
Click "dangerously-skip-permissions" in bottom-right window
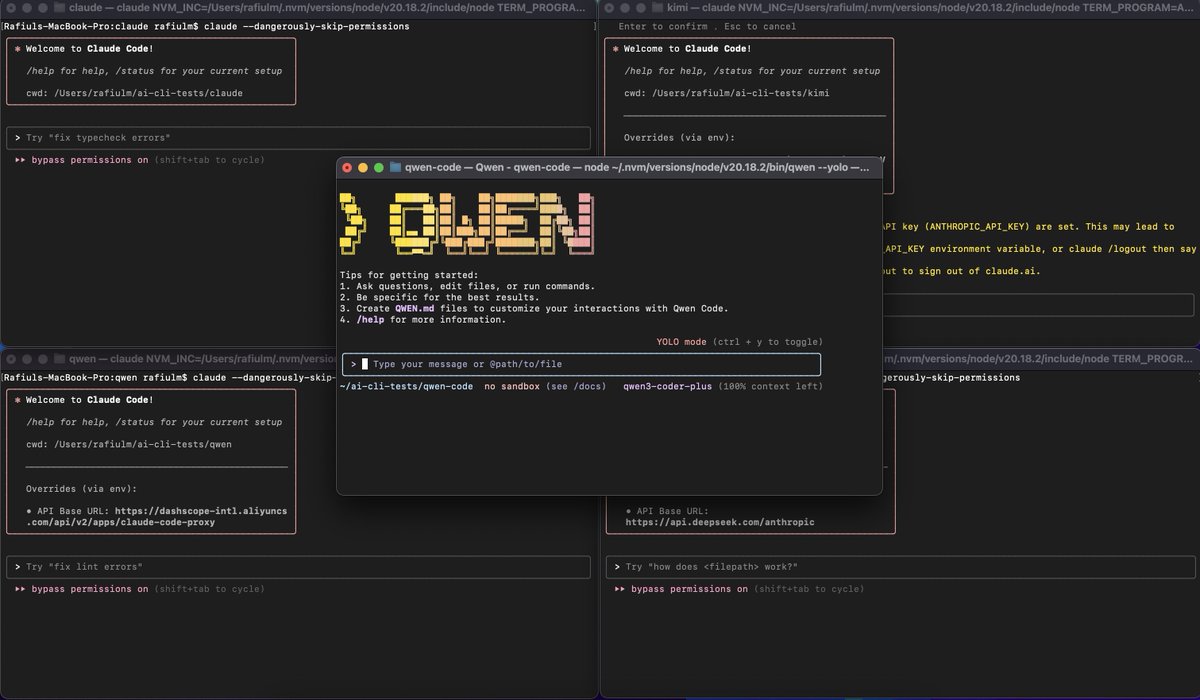pyautogui.click(x=952, y=378)
